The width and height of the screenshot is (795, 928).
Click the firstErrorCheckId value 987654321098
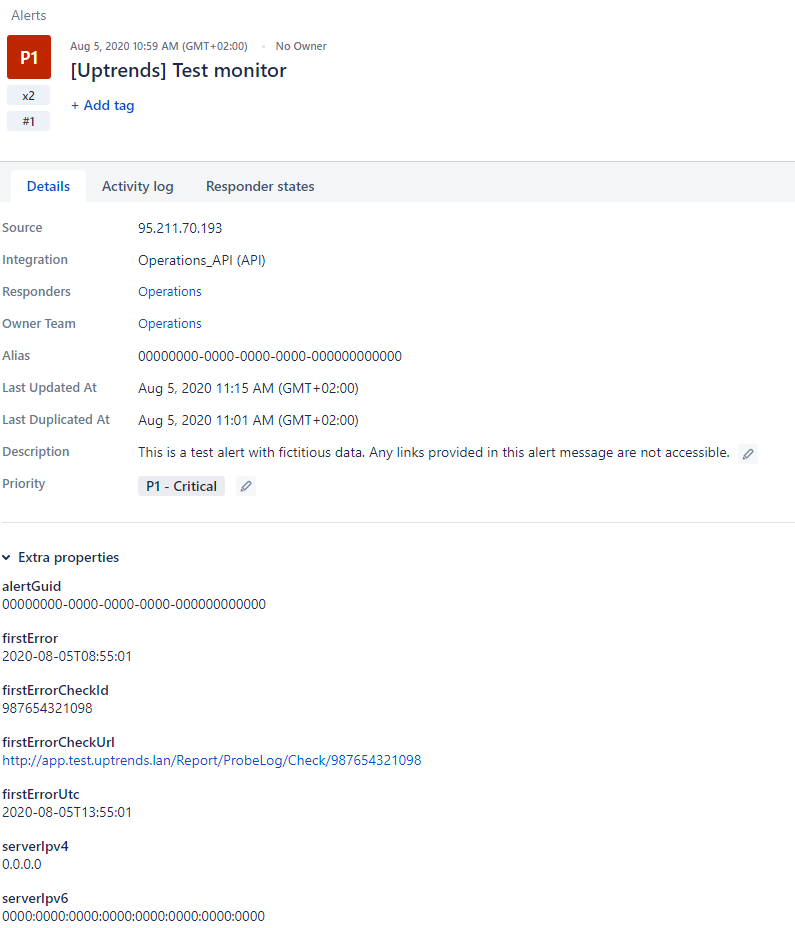[47, 708]
